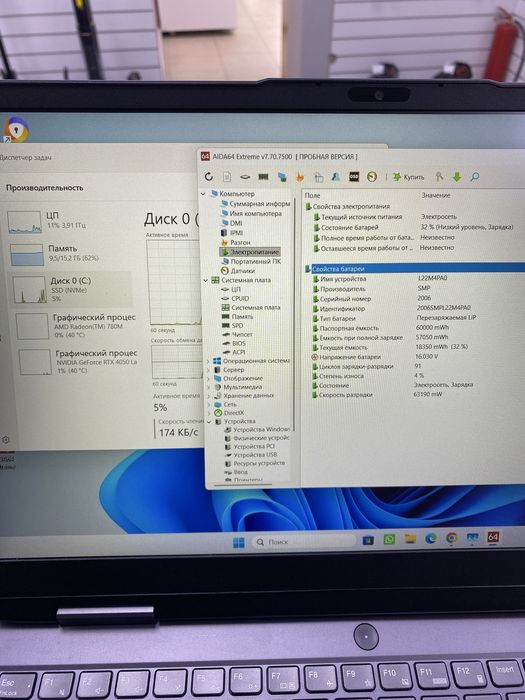This screenshot has width=525, height=700.
Task: Click the Refresh icon in AIDA64 toolbar
Action: (x=208, y=177)
